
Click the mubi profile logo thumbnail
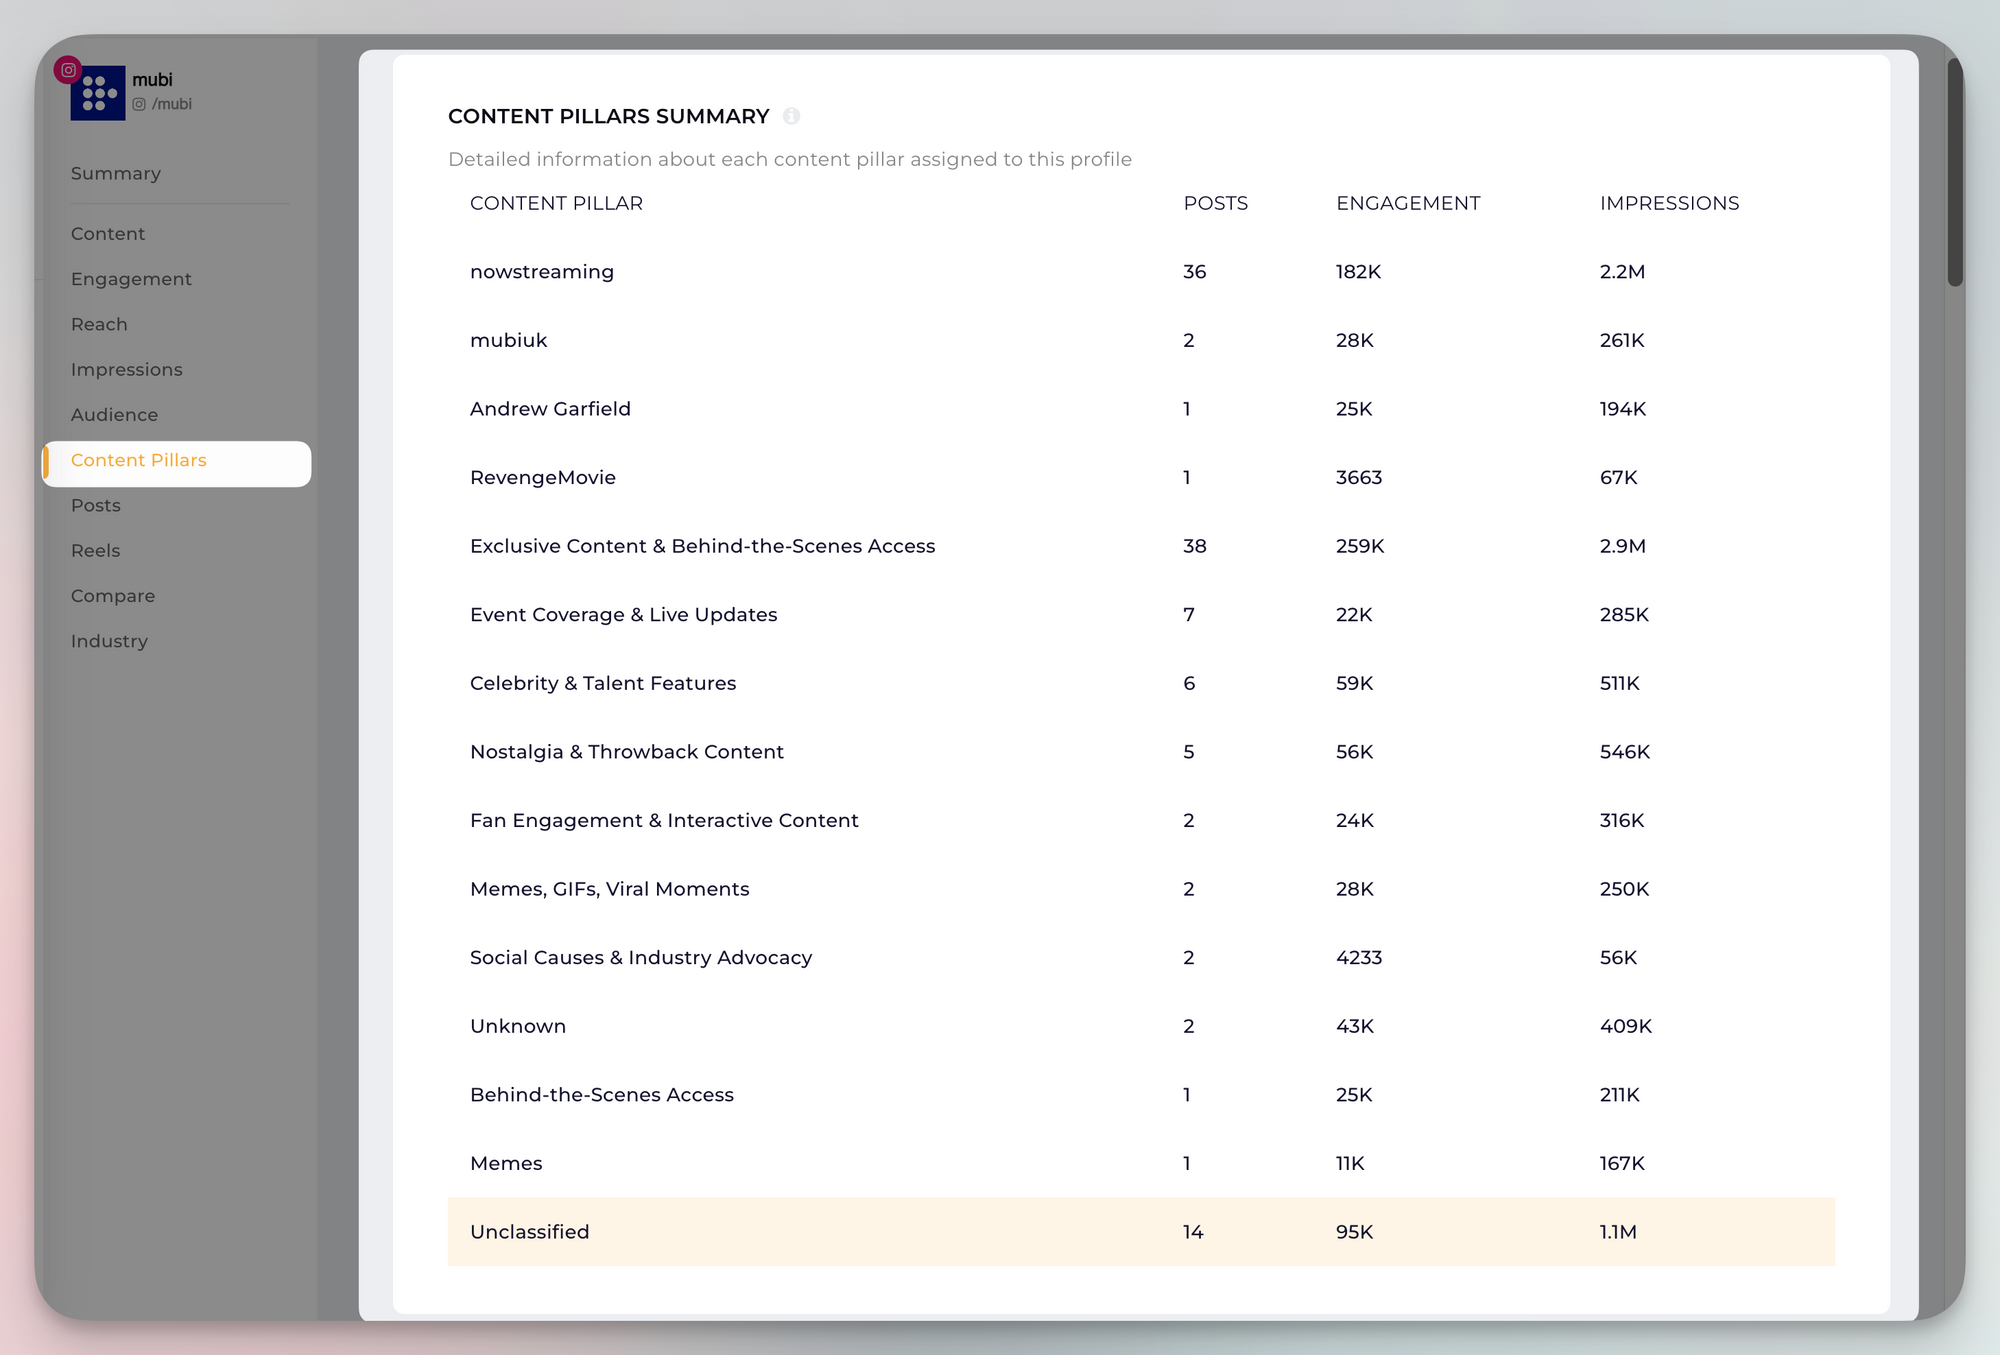click(x=98, y=93)
